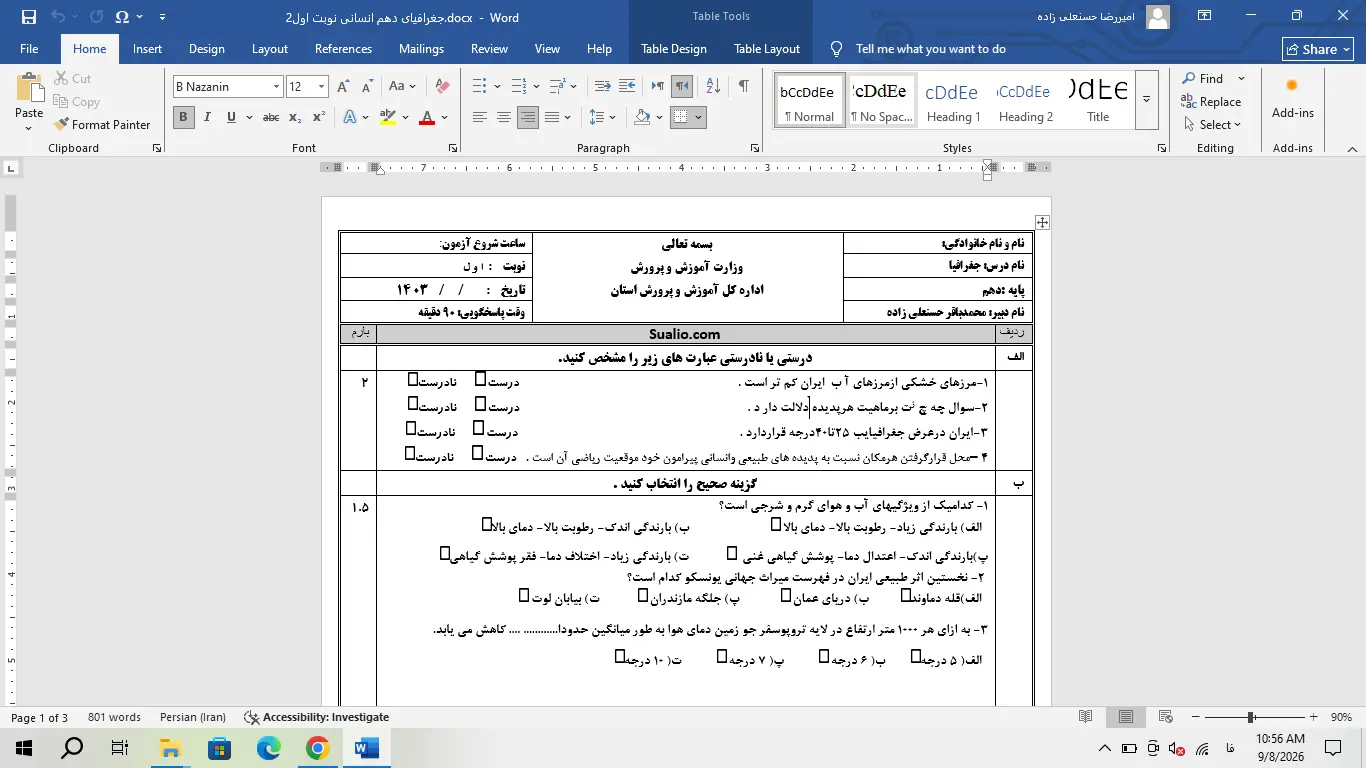Check the box next to دریای عمان option
This screenshot has height=768, width=1366.
click(x=786, y=596)
